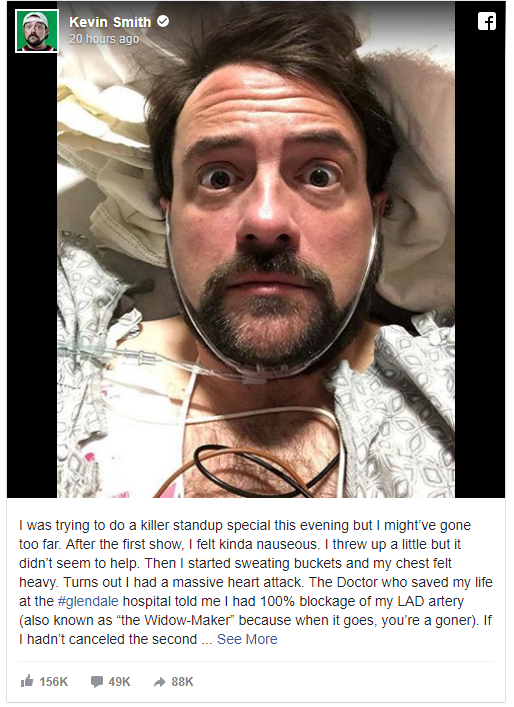Open the #glendale hashtag link

click(x=88, y=601)
